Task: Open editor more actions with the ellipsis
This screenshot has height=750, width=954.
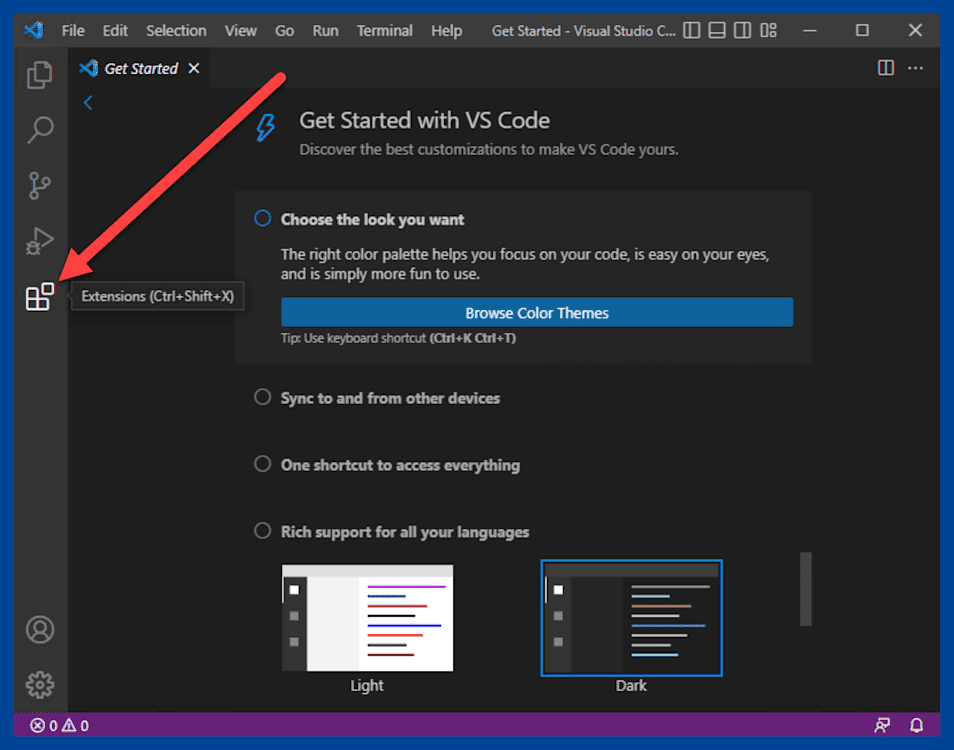Action: (x=916, y=67)
